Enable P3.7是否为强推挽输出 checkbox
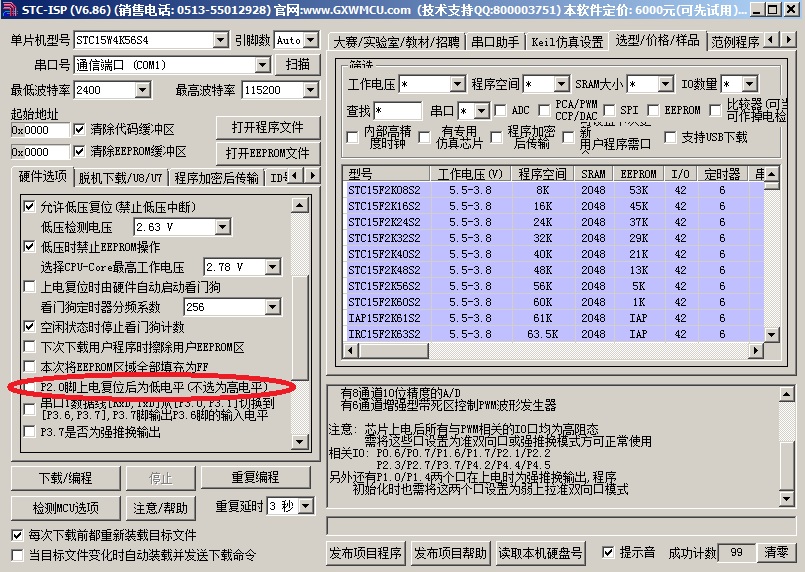This screenshot has height=572, width=805. pyautogui.click(x=29, y=432)
